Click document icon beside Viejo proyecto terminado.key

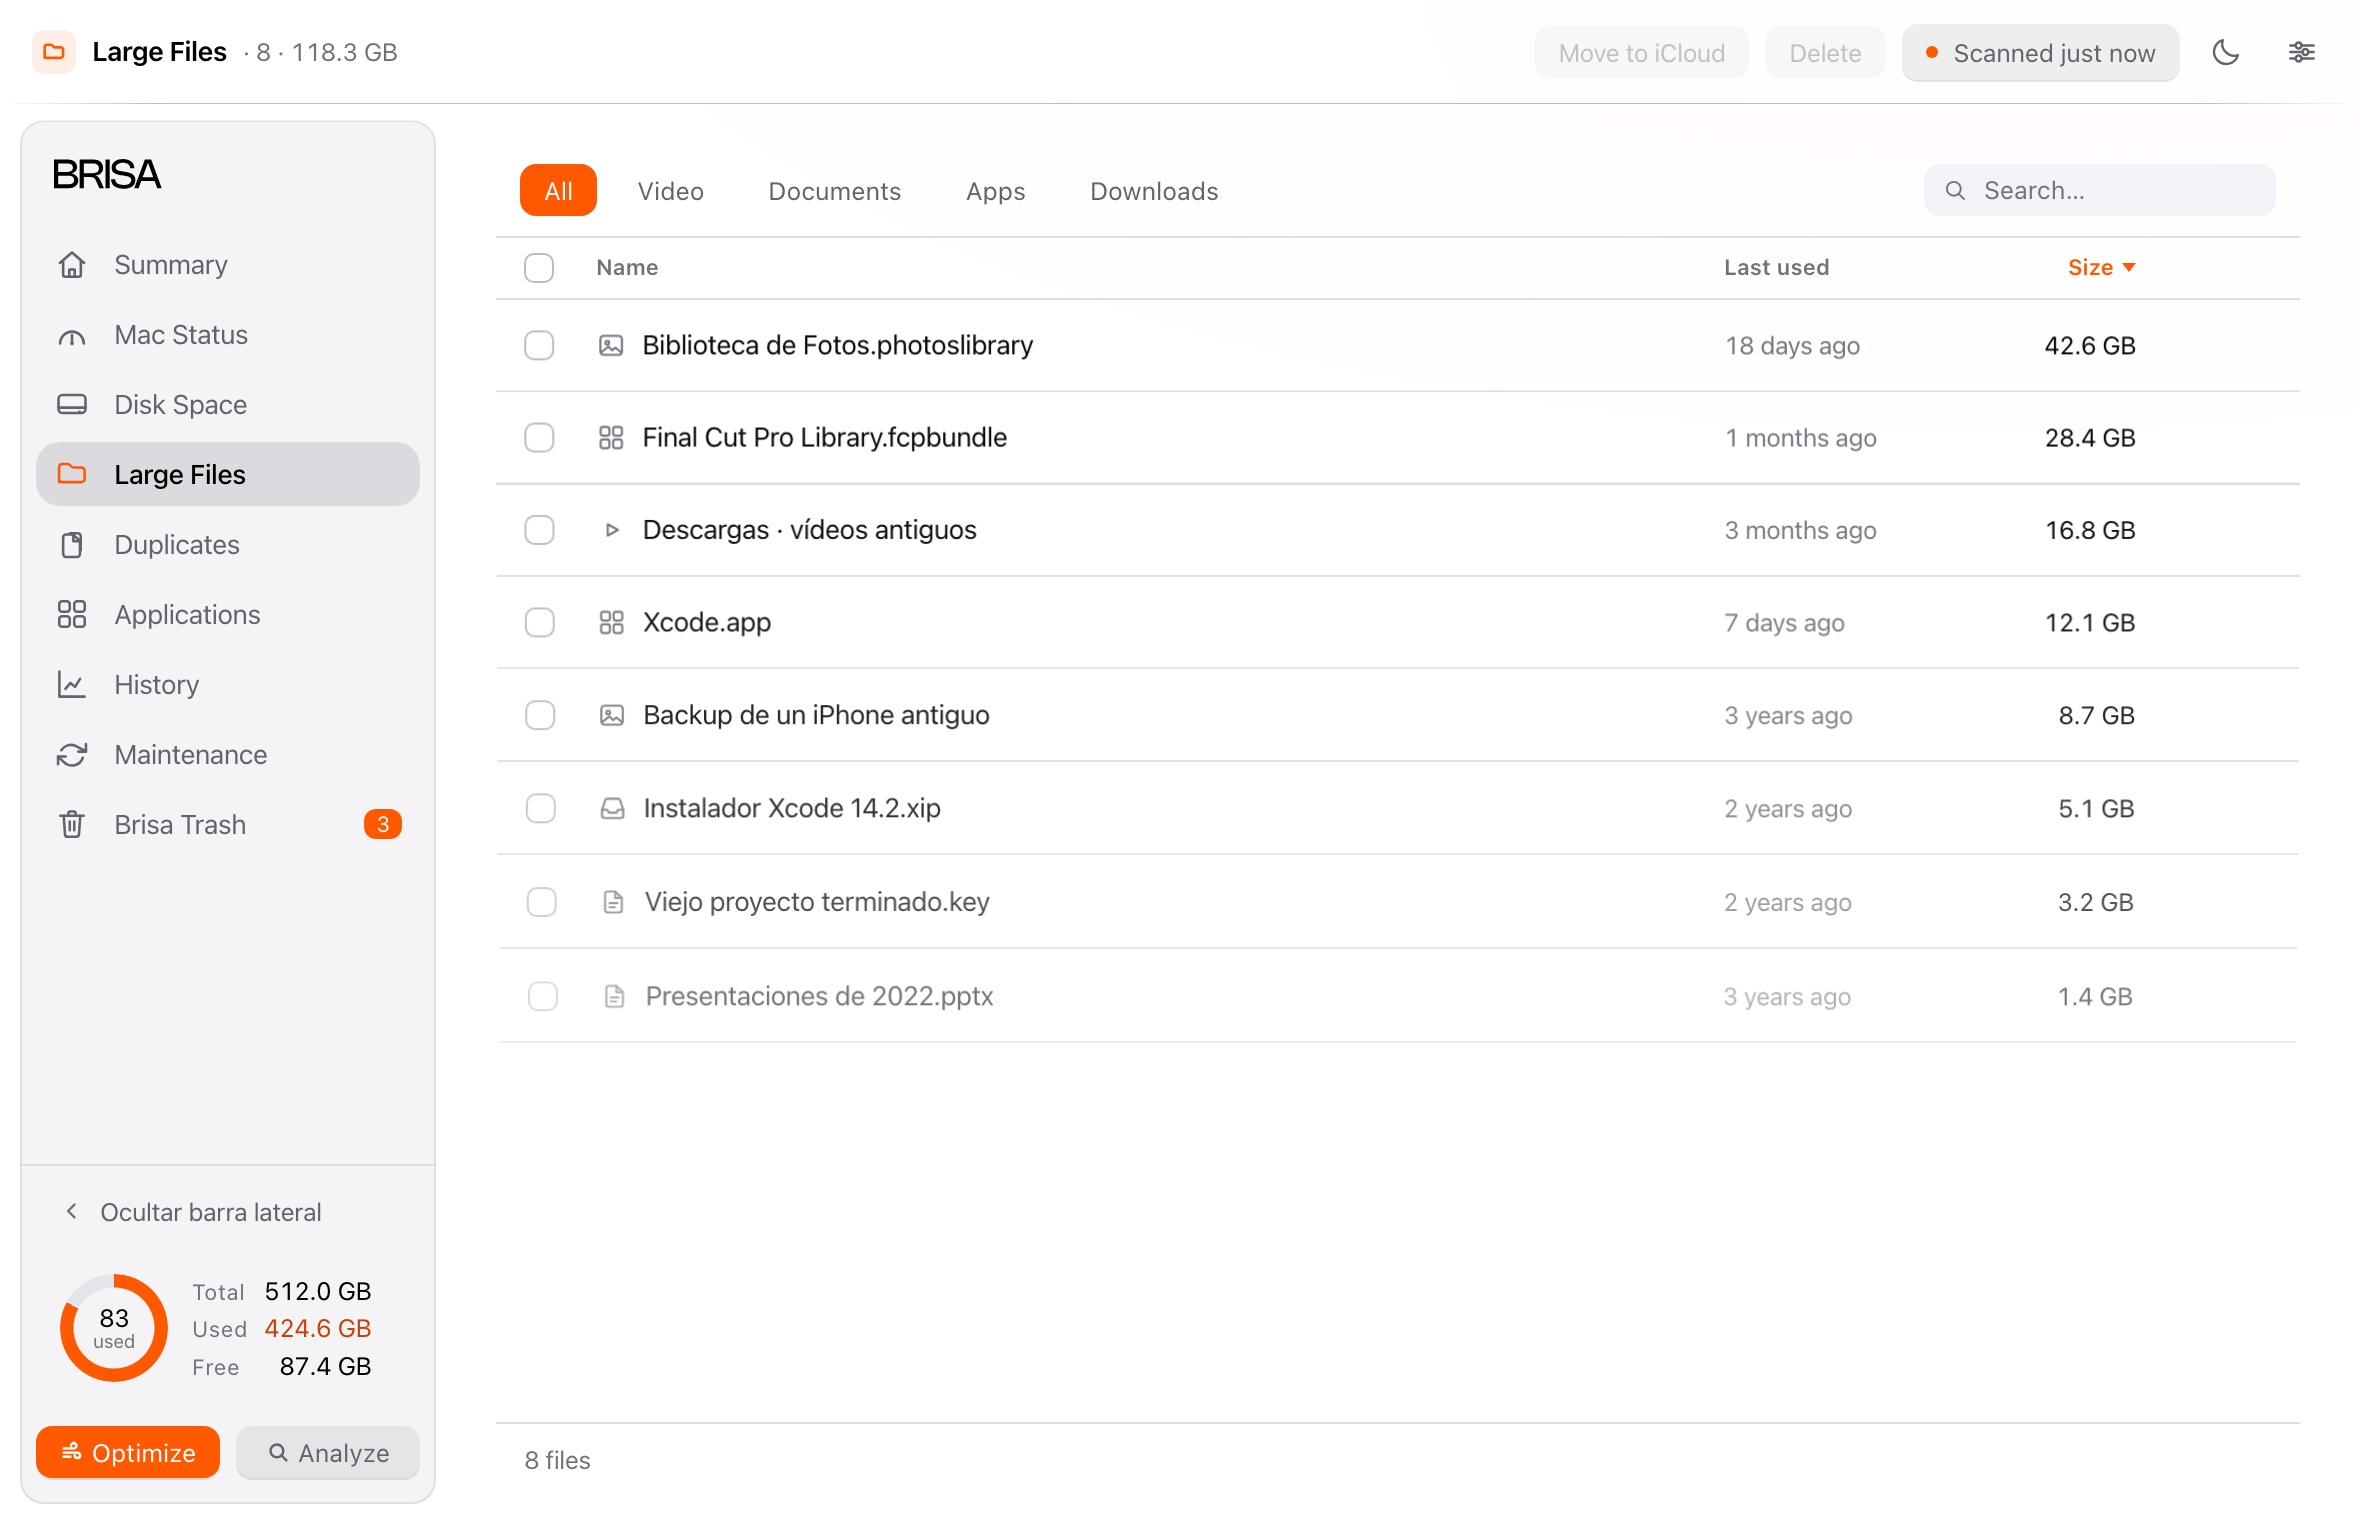pos(613,903)
